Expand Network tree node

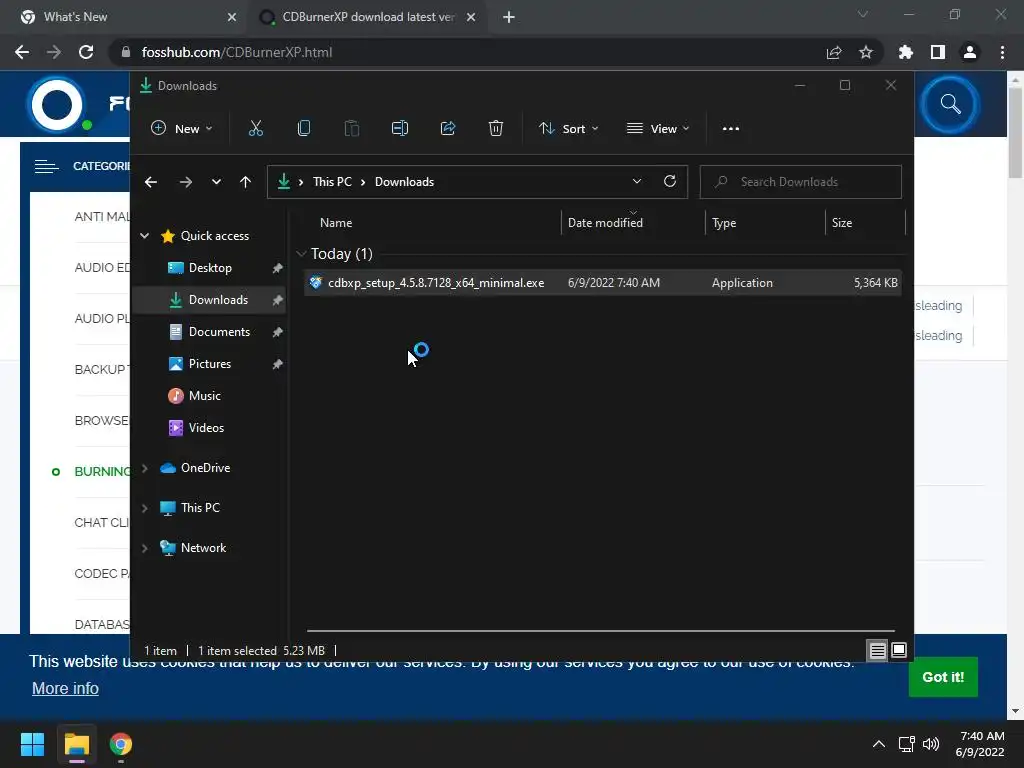pos(144,548)
